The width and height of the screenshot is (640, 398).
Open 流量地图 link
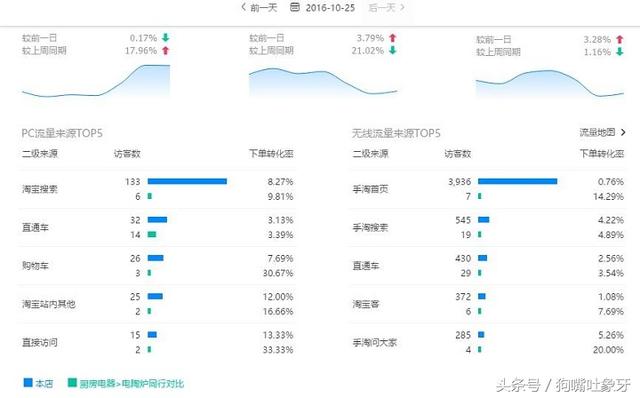pos(597,132)
